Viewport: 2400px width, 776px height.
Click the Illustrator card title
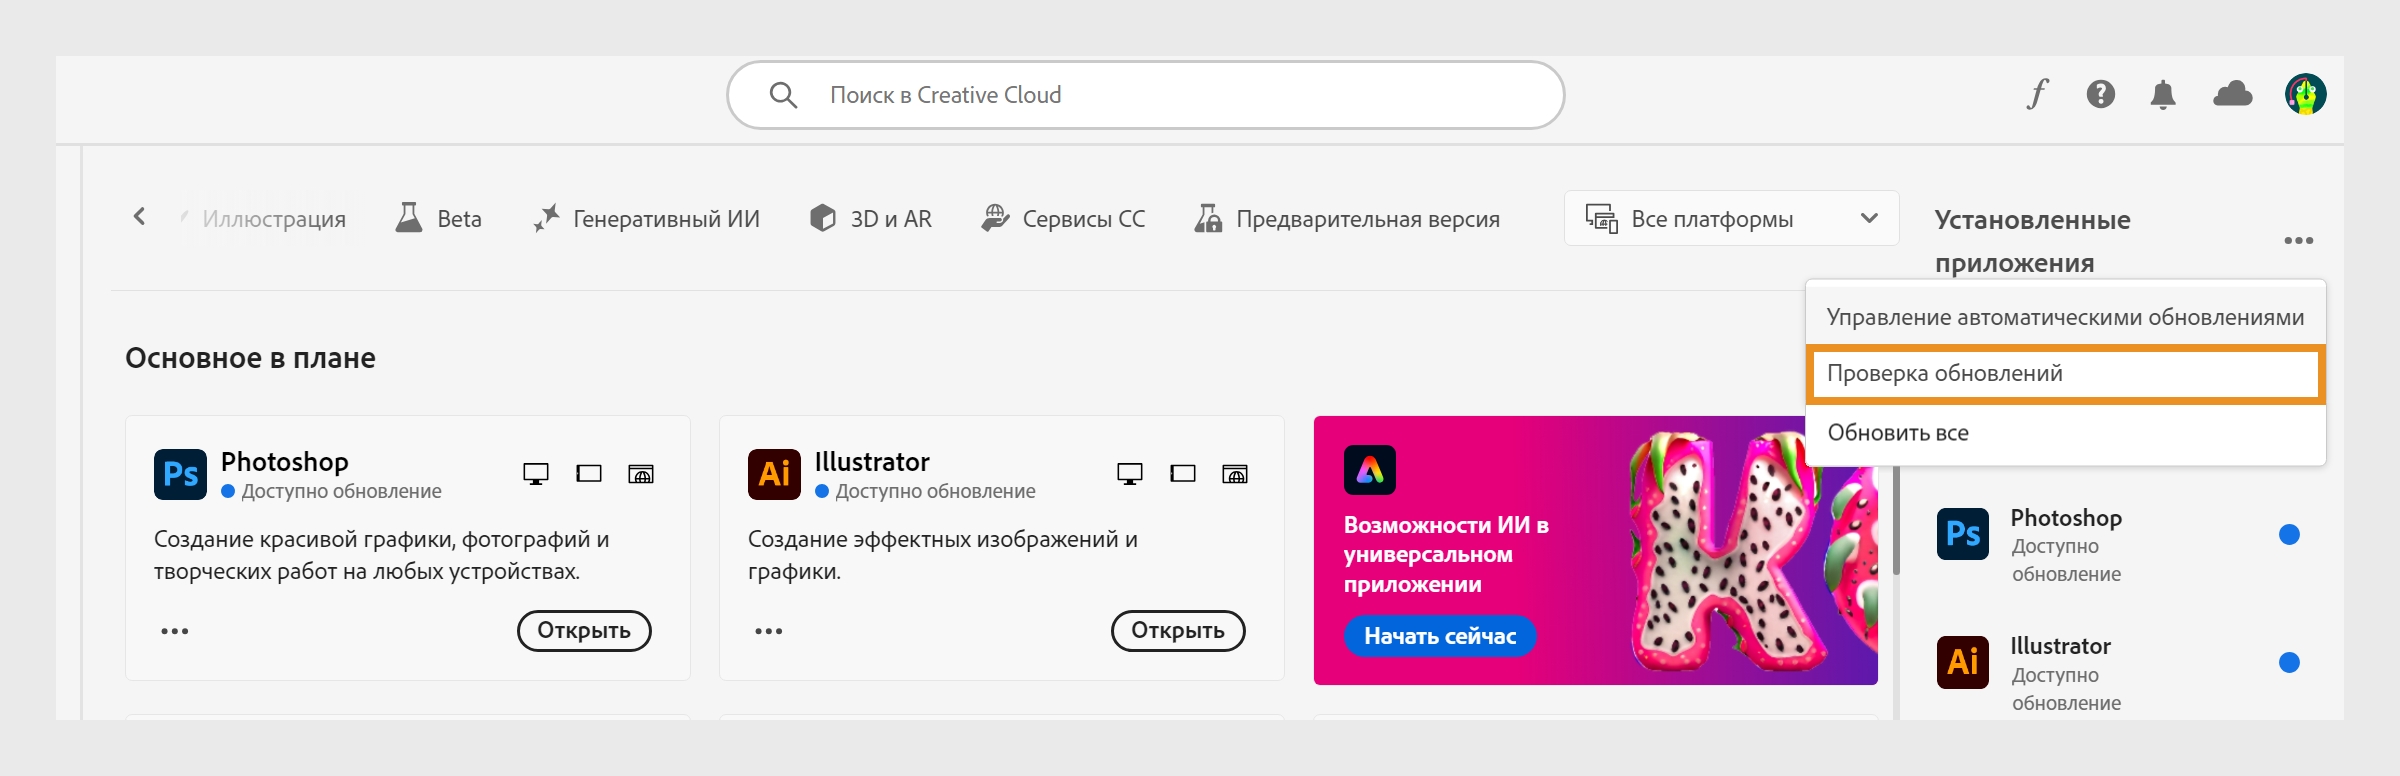pyautogui.click(x=872, y=462)
